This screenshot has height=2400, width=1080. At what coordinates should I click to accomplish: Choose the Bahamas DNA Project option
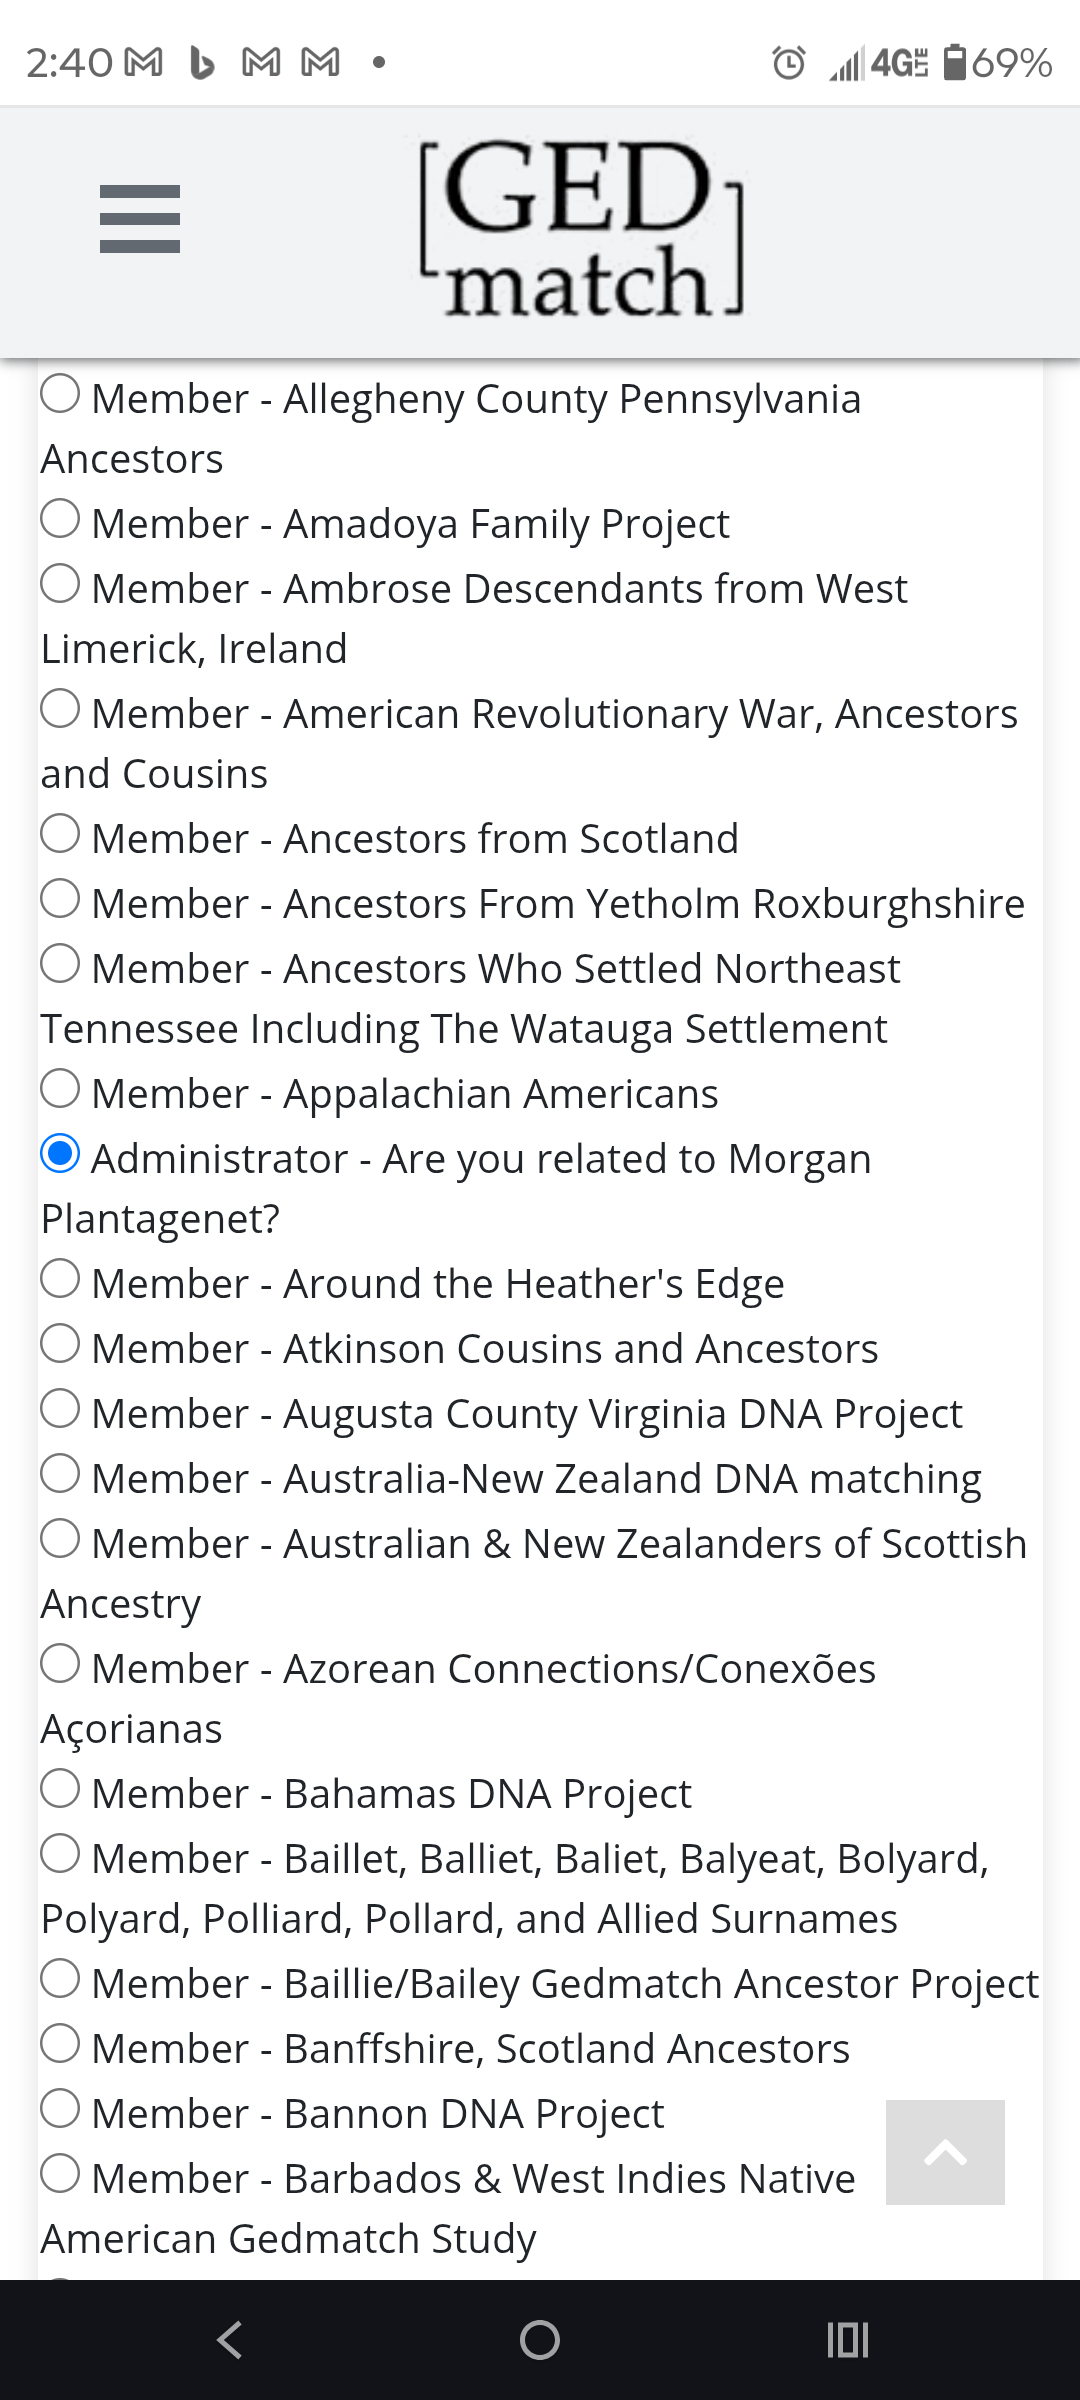coord(61,1792)
